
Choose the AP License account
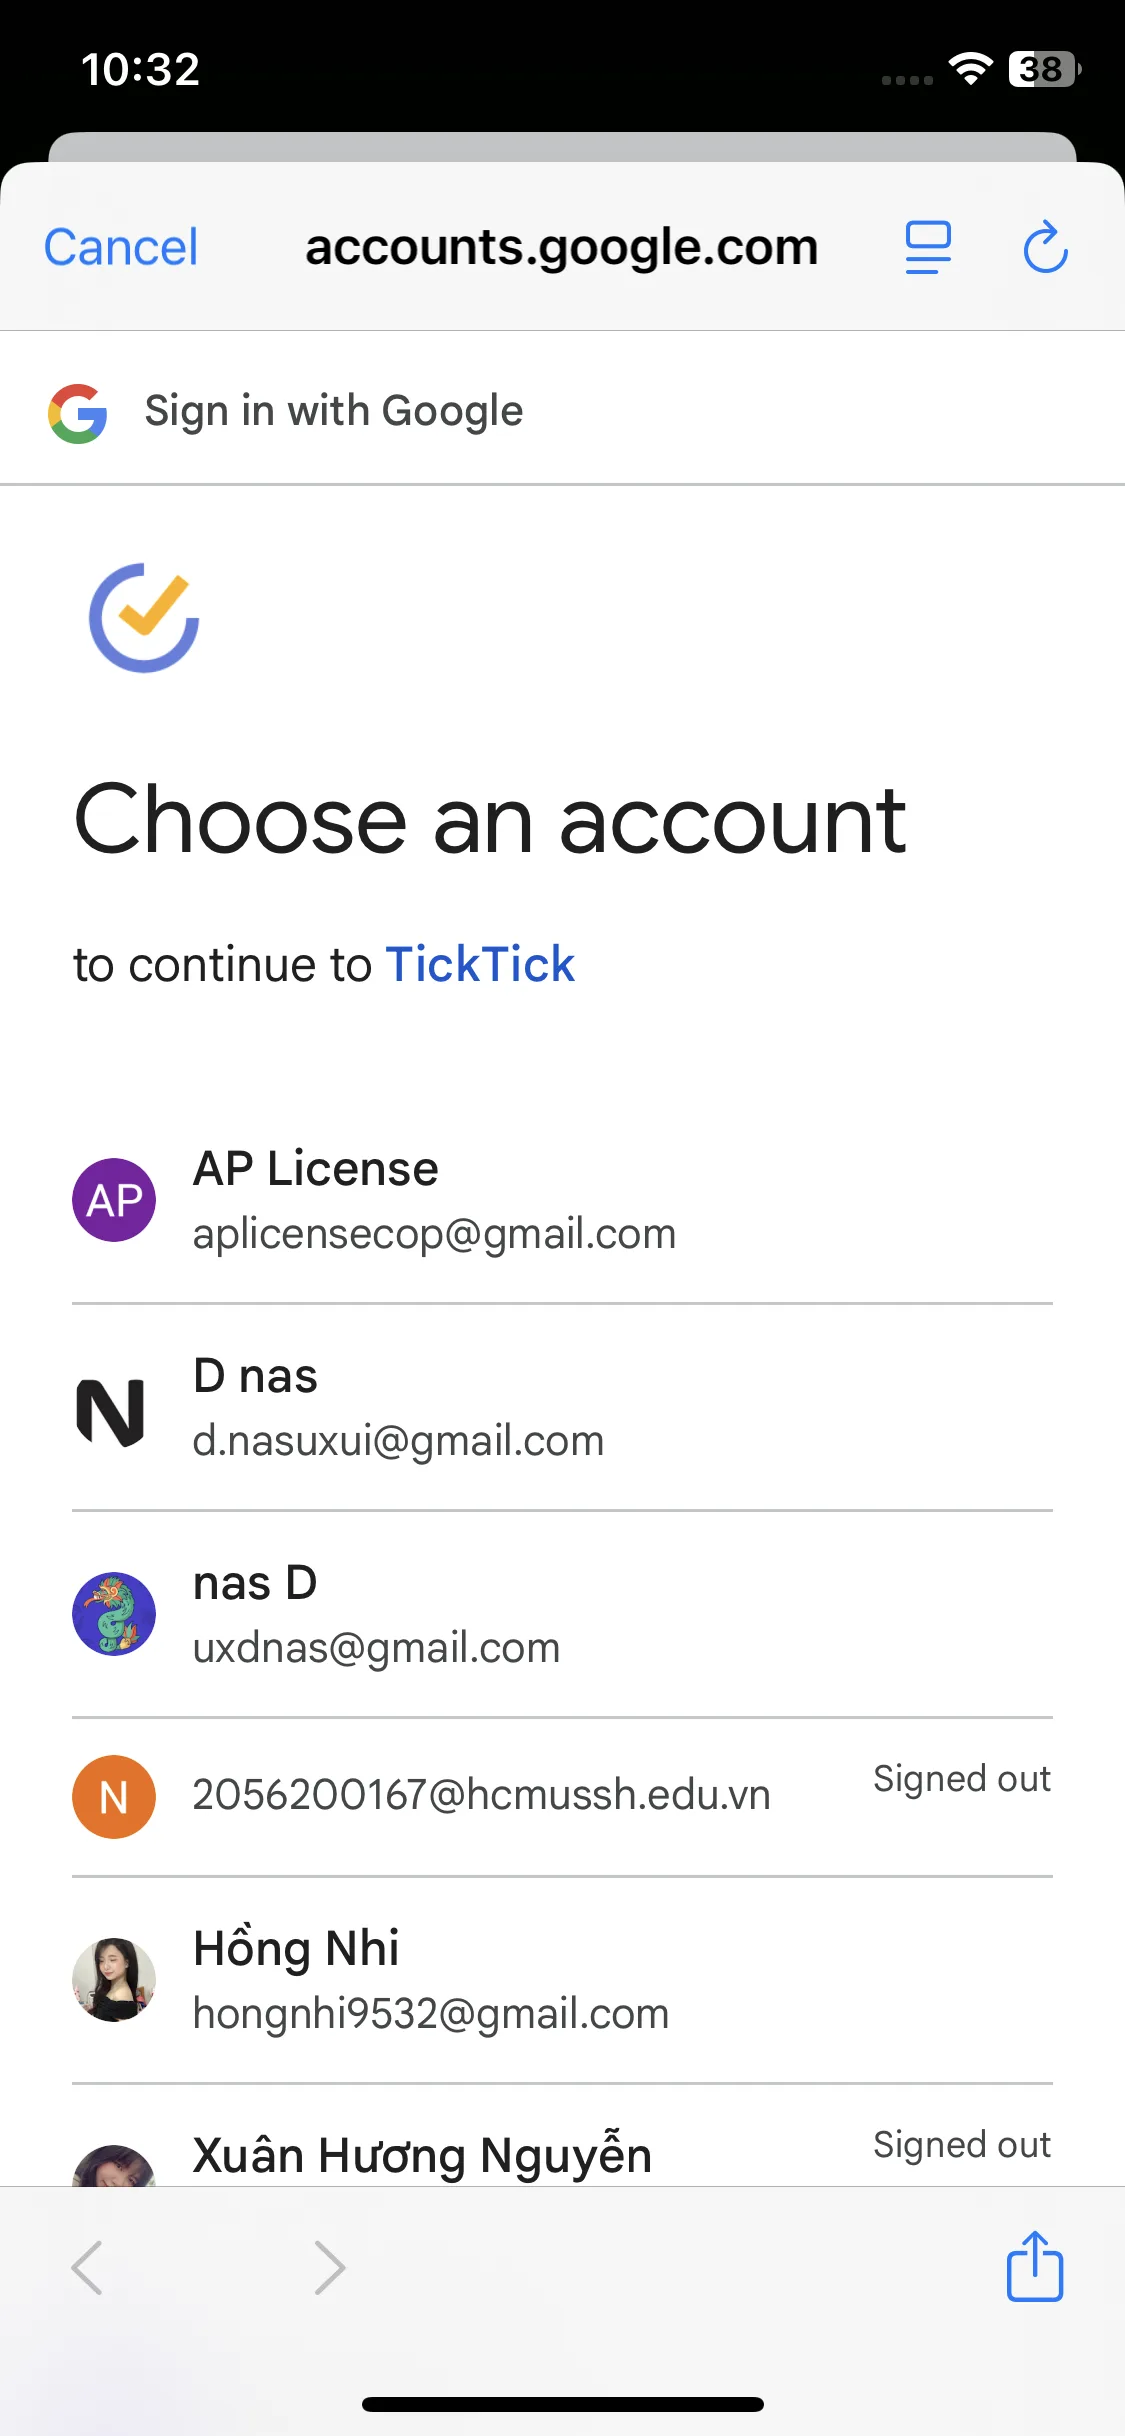[x=434, y=1200]
